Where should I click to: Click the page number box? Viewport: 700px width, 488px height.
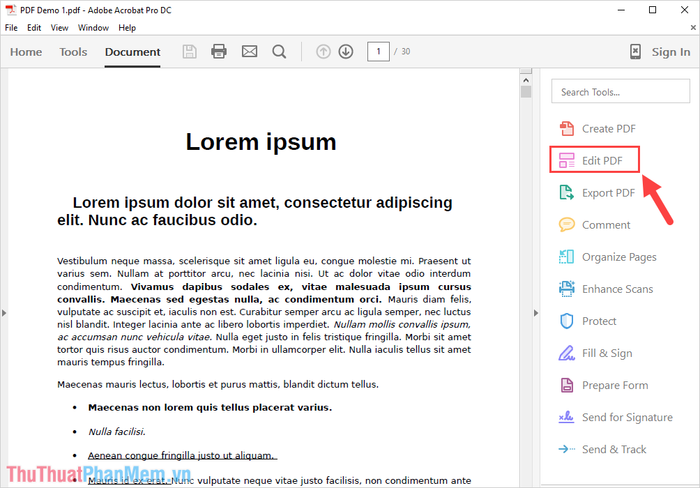coord(378,51)
